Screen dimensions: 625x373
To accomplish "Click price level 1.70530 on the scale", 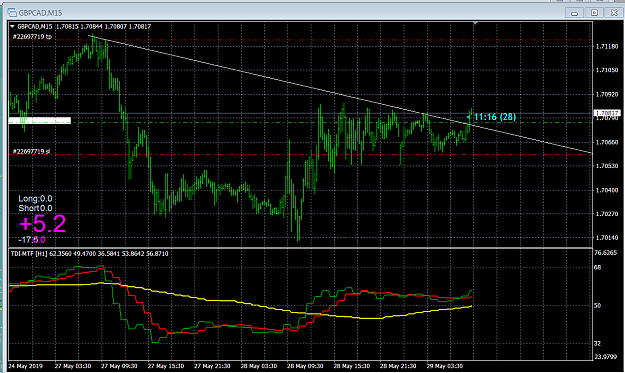I will (607, 166).
